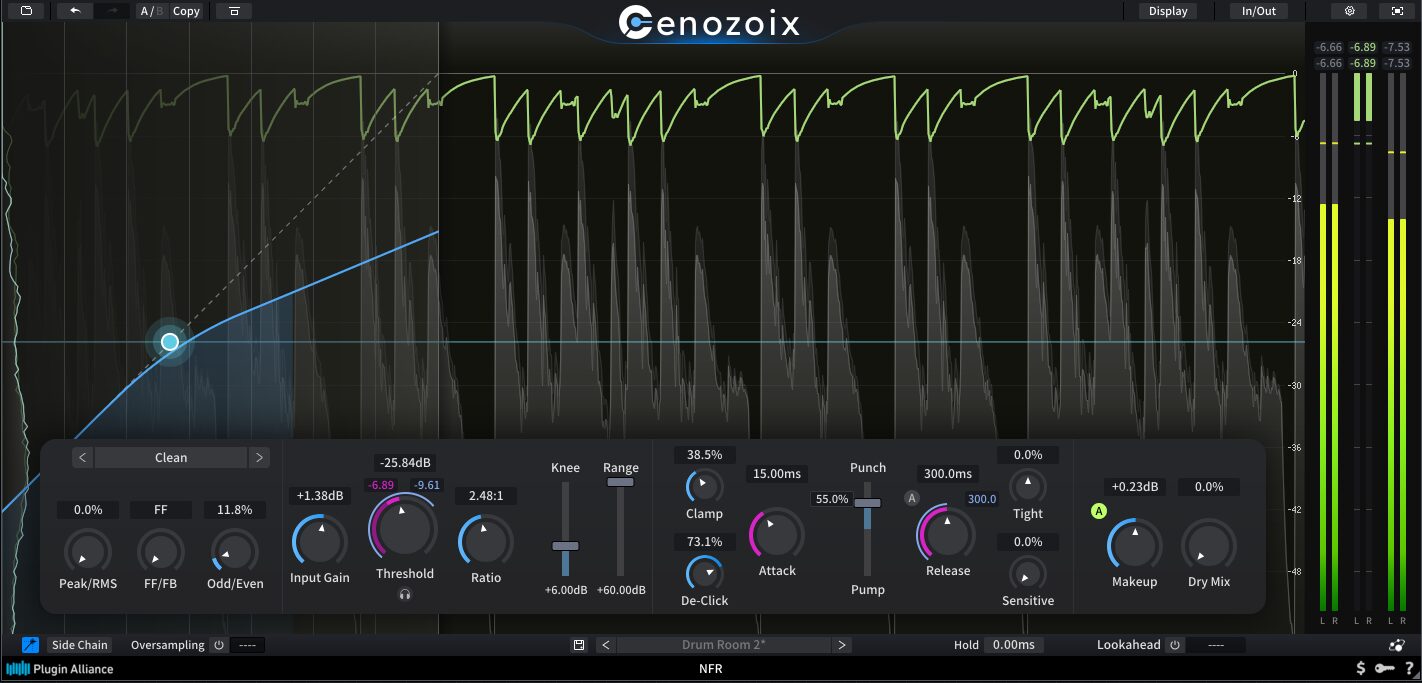Open the Display menu
1422x683 pixels.
click(x=1168, y=11)
